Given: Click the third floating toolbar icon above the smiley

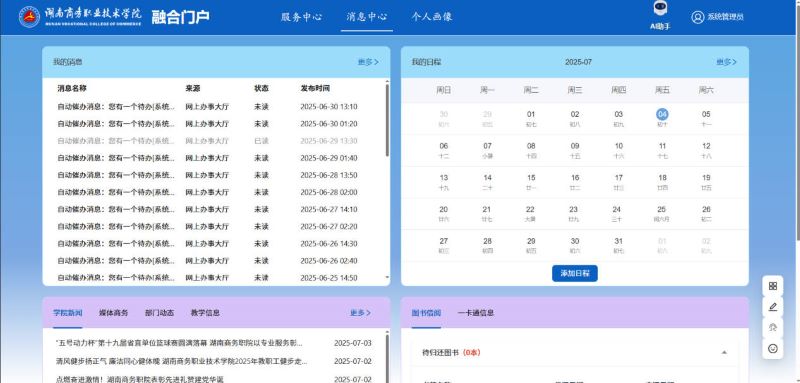Looking at the screenshot, I should (772, 328).
